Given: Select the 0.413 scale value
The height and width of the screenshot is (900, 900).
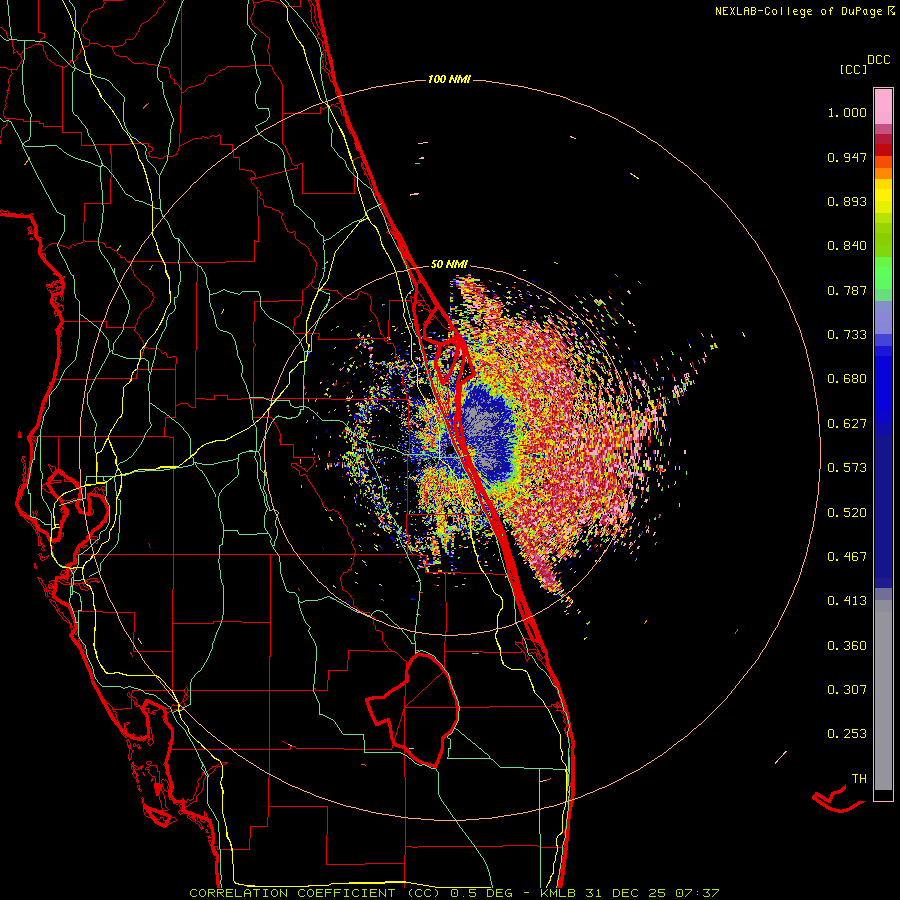Looking at the screenshot, I should coord(847,601).
